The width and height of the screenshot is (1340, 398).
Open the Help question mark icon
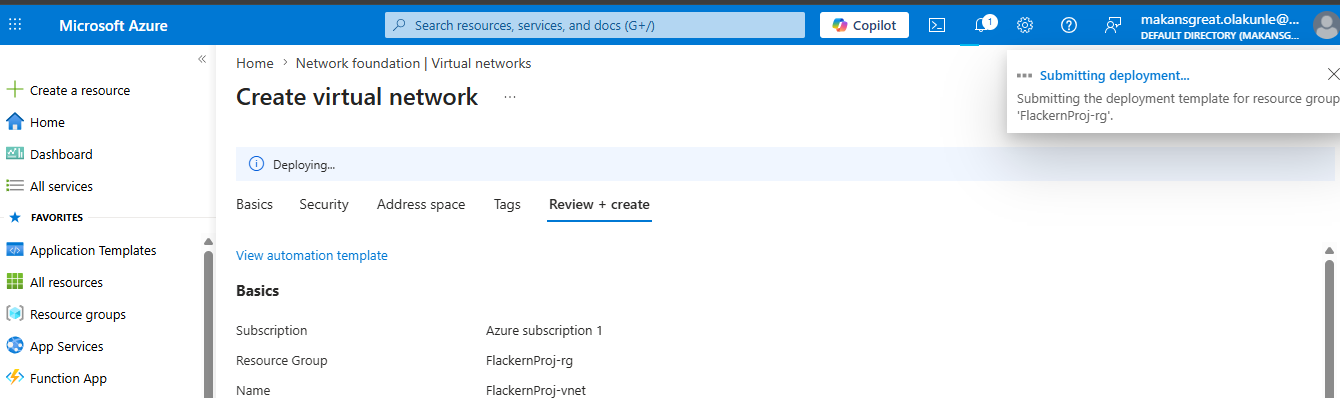1069,25
